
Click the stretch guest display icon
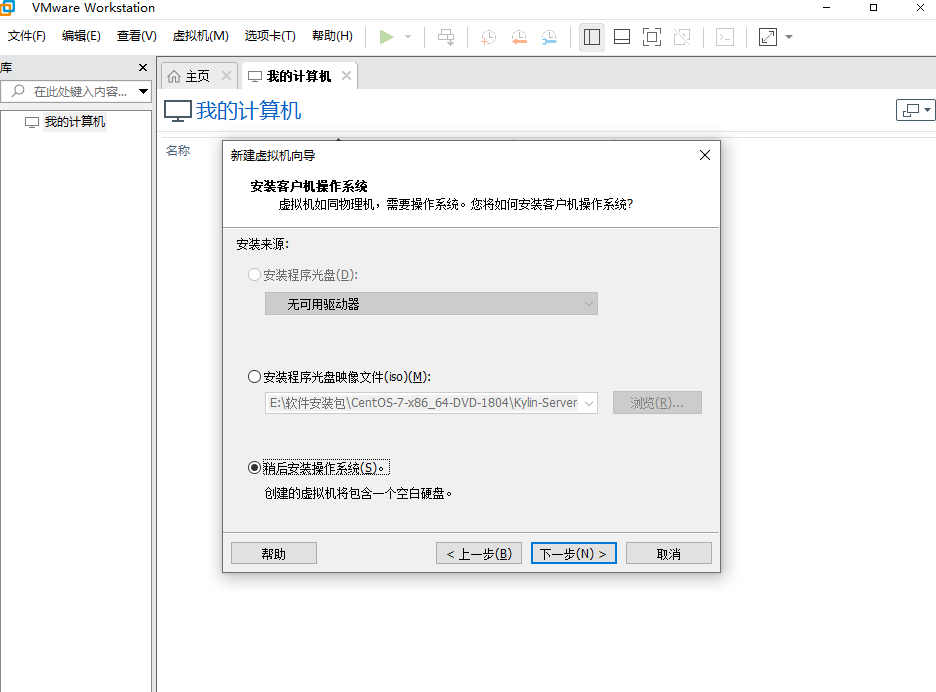coord(768,37)
